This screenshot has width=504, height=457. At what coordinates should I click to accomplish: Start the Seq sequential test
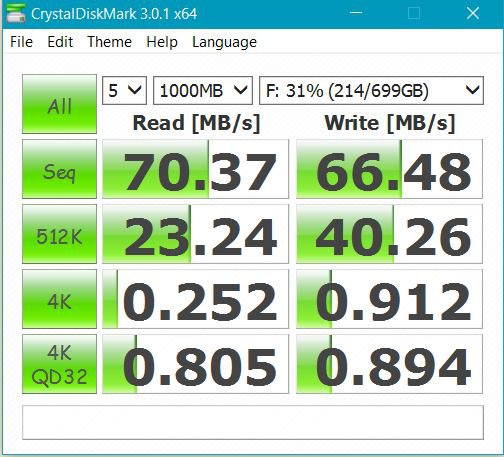coord(59,169)
